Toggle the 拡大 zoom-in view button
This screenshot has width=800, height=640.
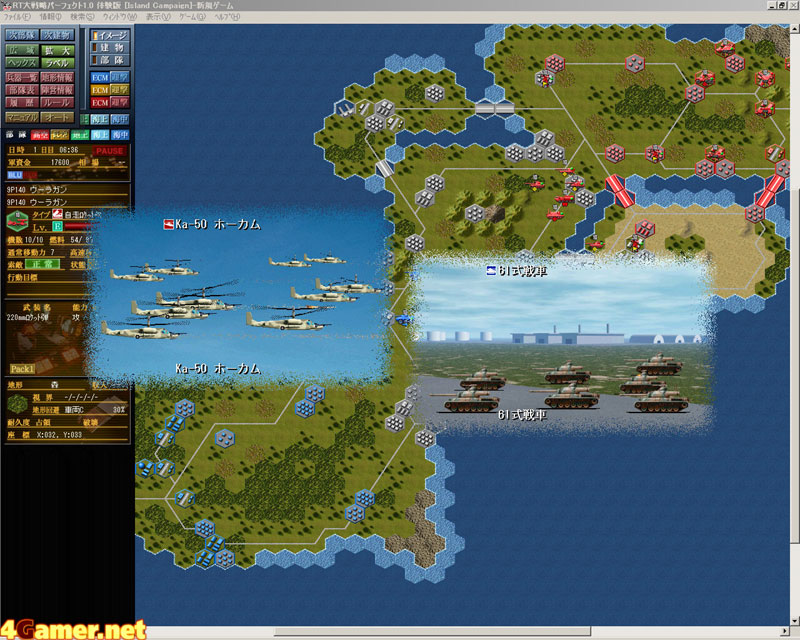click(58, 50)
